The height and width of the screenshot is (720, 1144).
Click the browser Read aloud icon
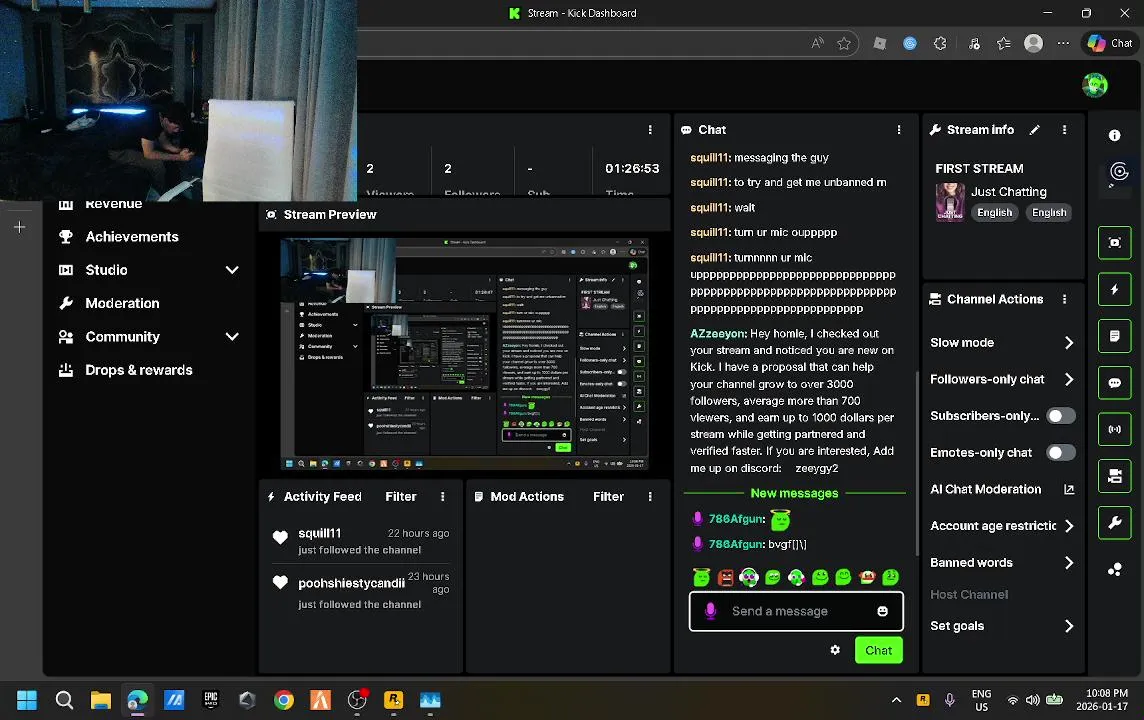817,43
